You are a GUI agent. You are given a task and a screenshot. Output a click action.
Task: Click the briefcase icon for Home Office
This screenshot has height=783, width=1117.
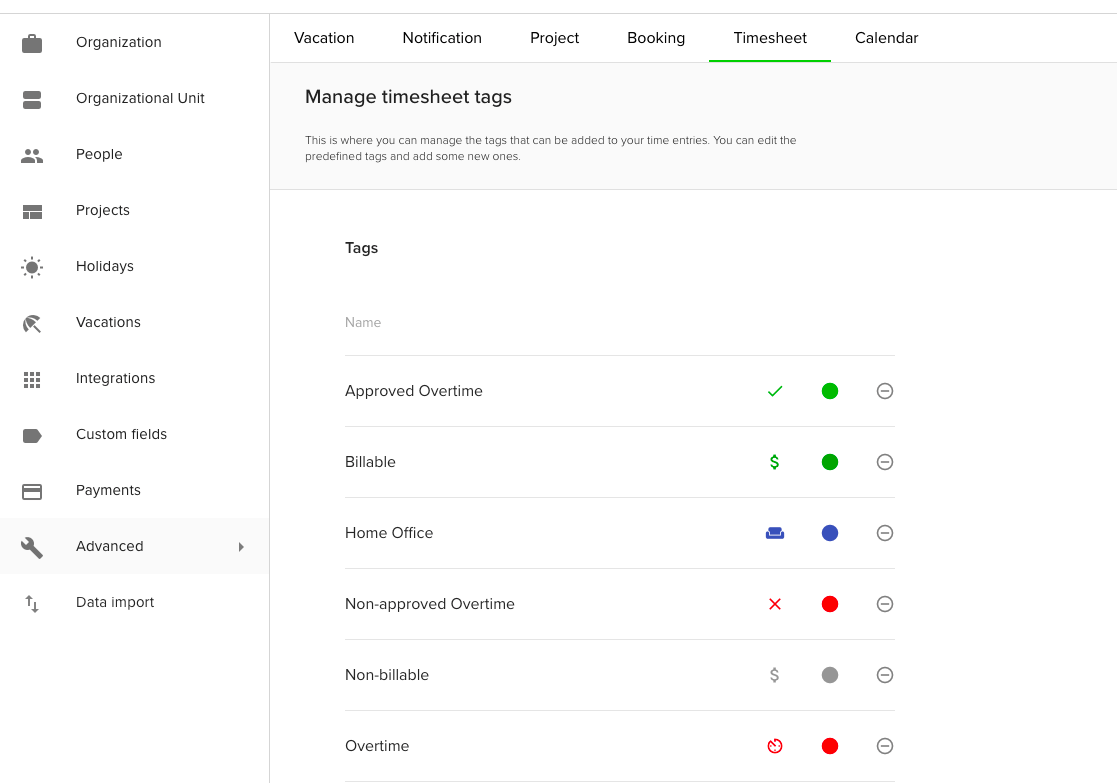[x=775, y=532]
